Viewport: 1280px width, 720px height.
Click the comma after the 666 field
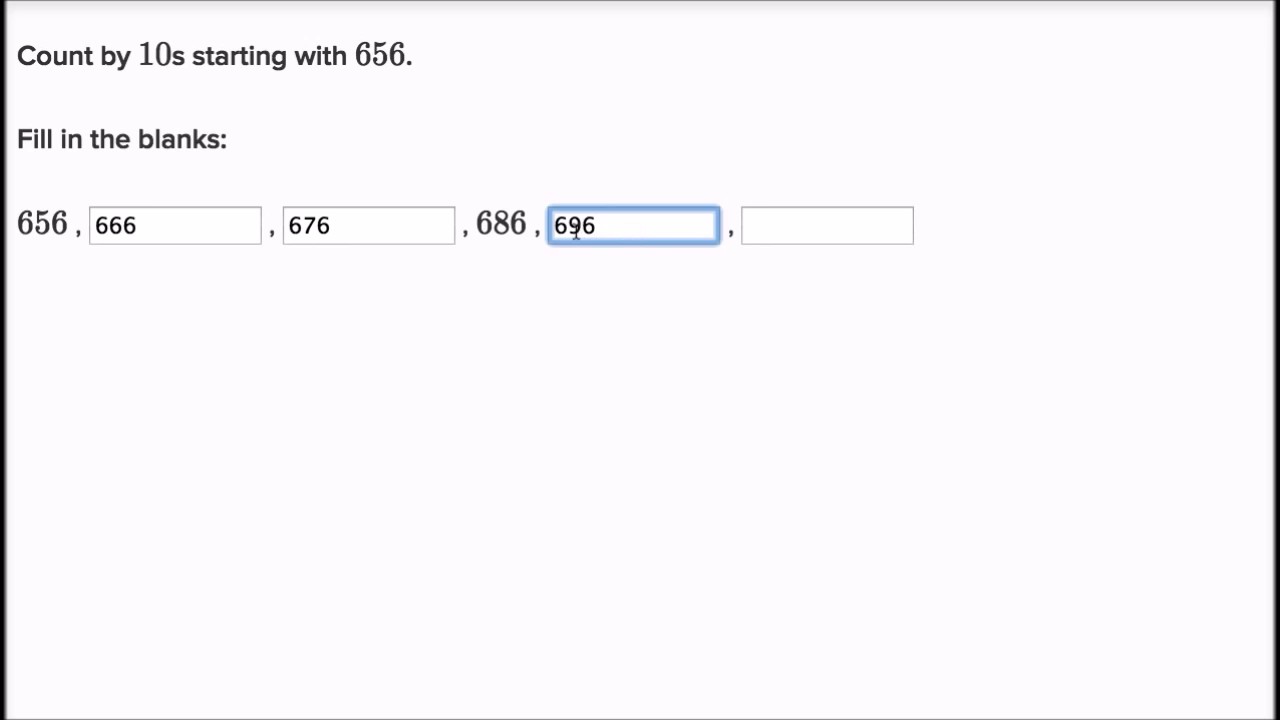[271, 231]
